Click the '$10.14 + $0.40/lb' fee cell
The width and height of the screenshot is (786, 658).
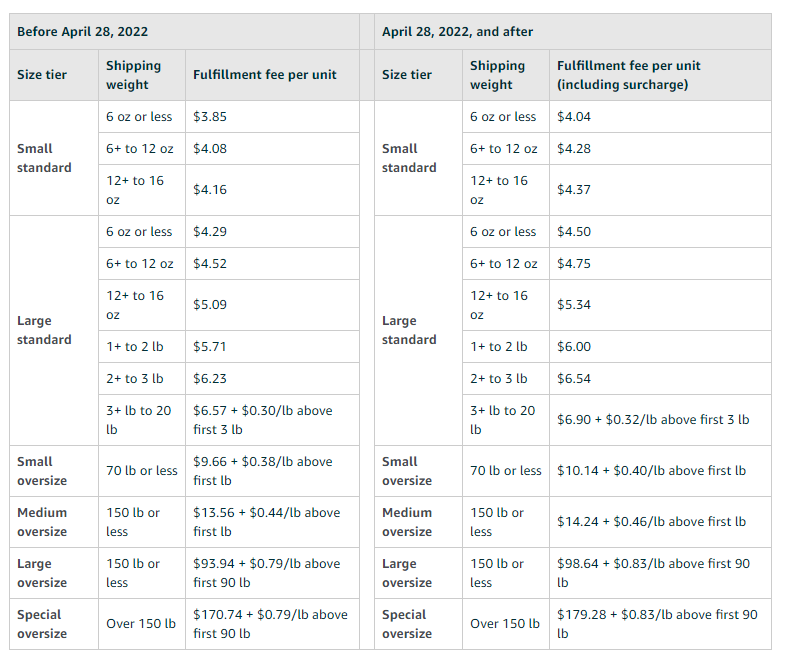651,470
